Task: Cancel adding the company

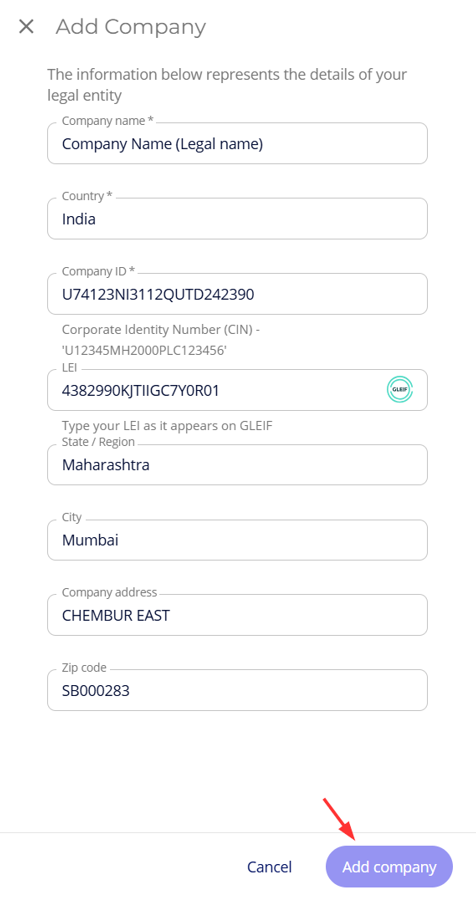Action: tap(270, 867)
